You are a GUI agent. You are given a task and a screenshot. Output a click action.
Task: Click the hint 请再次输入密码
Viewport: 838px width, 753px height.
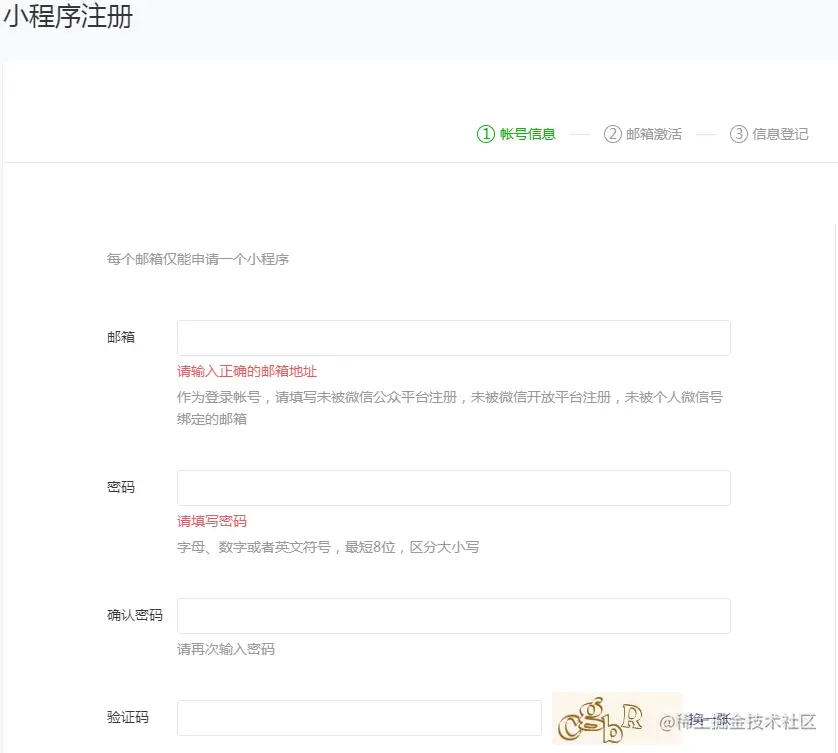(226, 649)
